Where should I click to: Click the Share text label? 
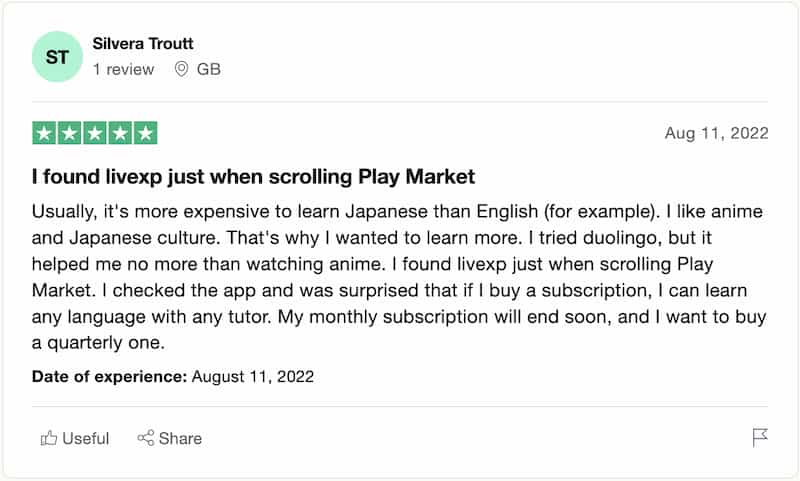180,438
